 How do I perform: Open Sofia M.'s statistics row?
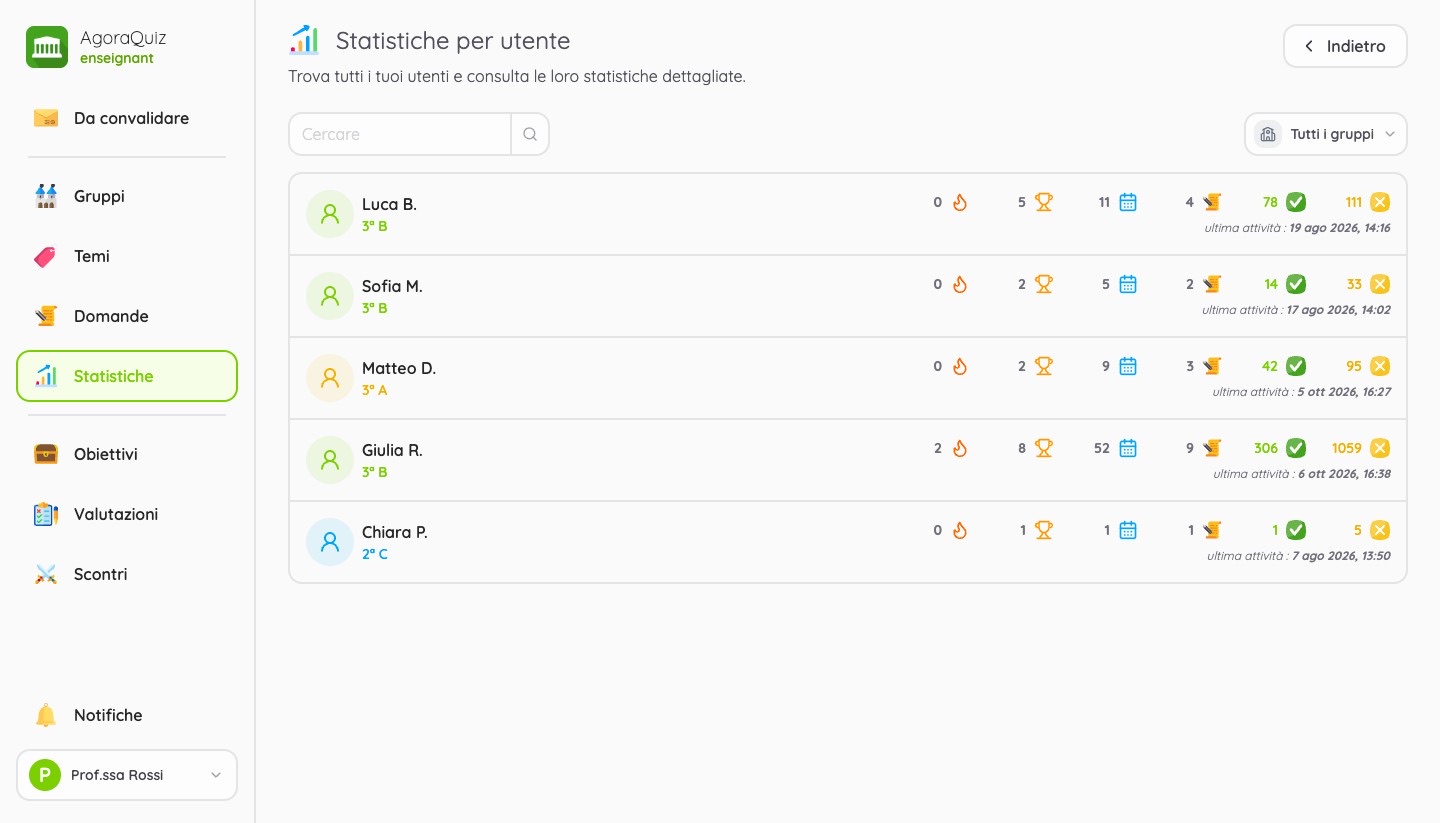click(848, 296)
